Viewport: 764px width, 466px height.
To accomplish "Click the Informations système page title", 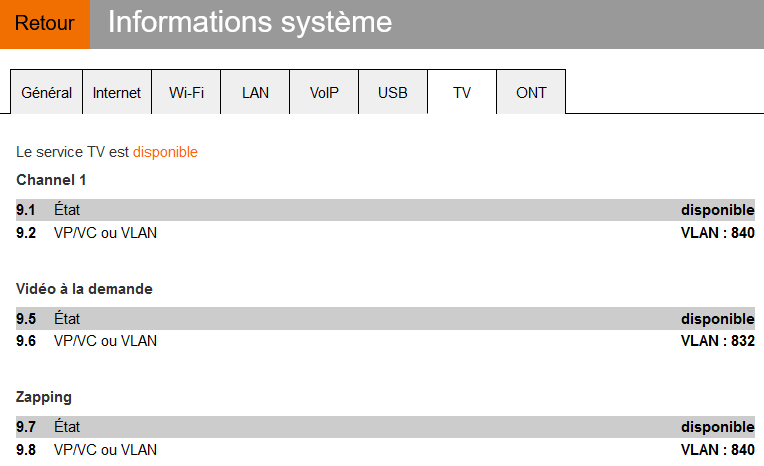I will click(250, 22).
